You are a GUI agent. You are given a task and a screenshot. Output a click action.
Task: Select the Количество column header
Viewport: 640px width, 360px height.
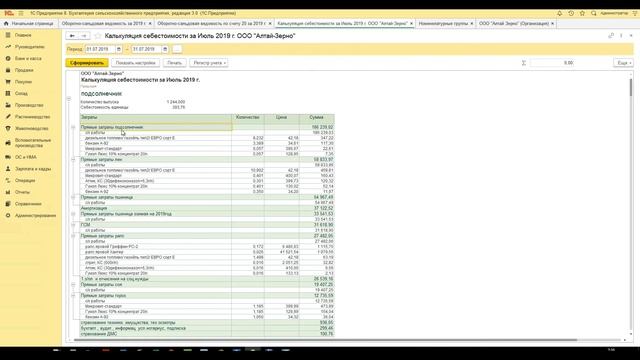tap(248, 118)
